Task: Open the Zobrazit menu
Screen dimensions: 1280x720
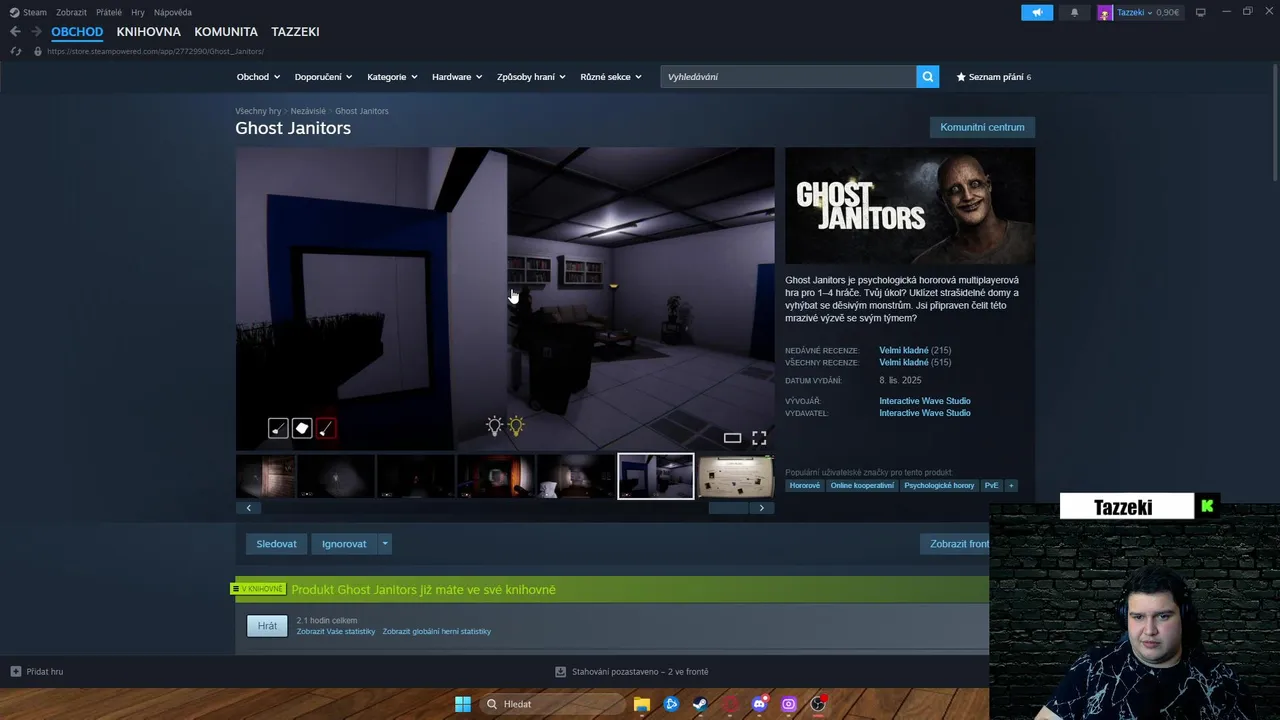Action: (x=71, y=12)
